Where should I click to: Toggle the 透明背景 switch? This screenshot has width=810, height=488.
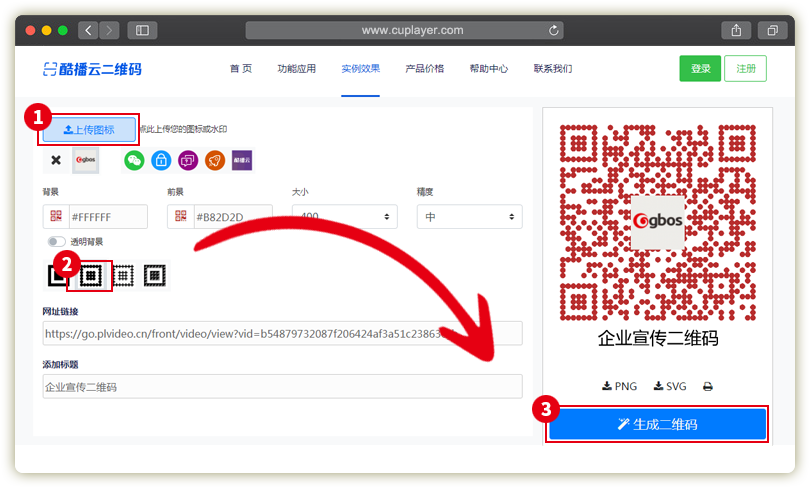point(55,241)
